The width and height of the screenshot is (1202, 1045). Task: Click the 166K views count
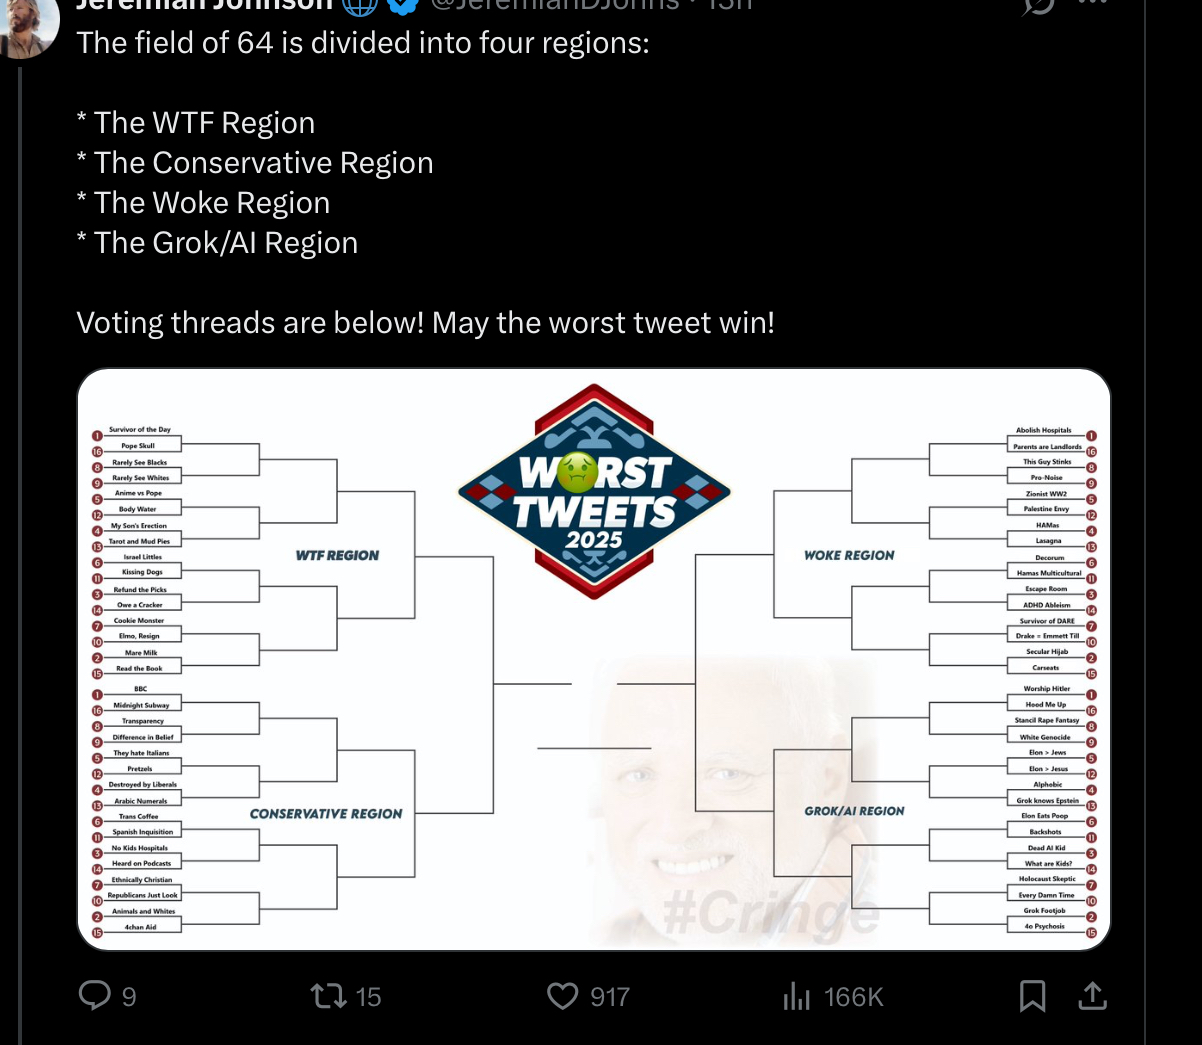pyautogui.click(x=854, y=997)
